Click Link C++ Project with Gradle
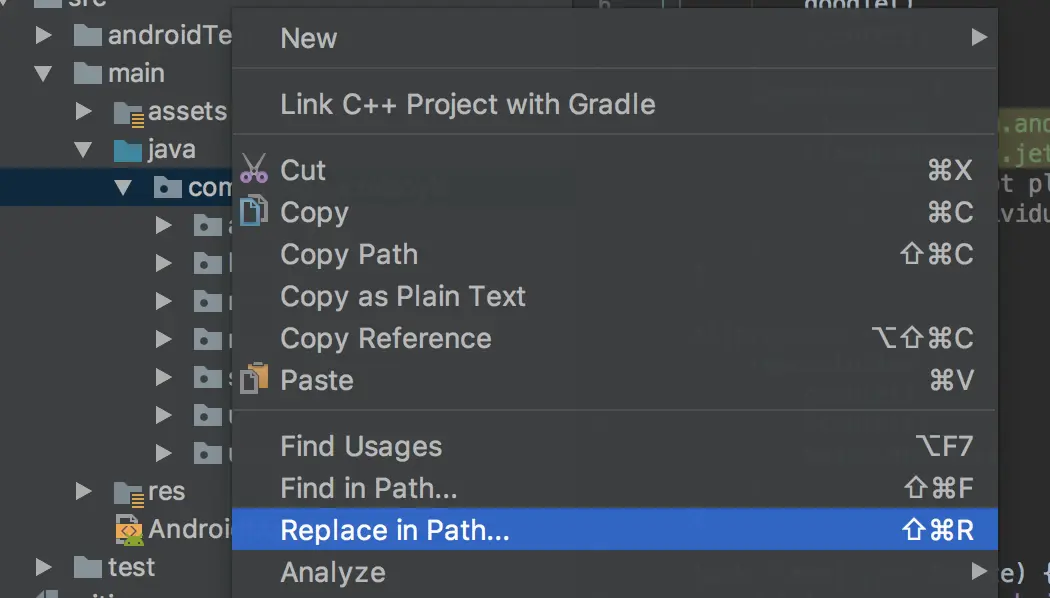 point(468,104)
